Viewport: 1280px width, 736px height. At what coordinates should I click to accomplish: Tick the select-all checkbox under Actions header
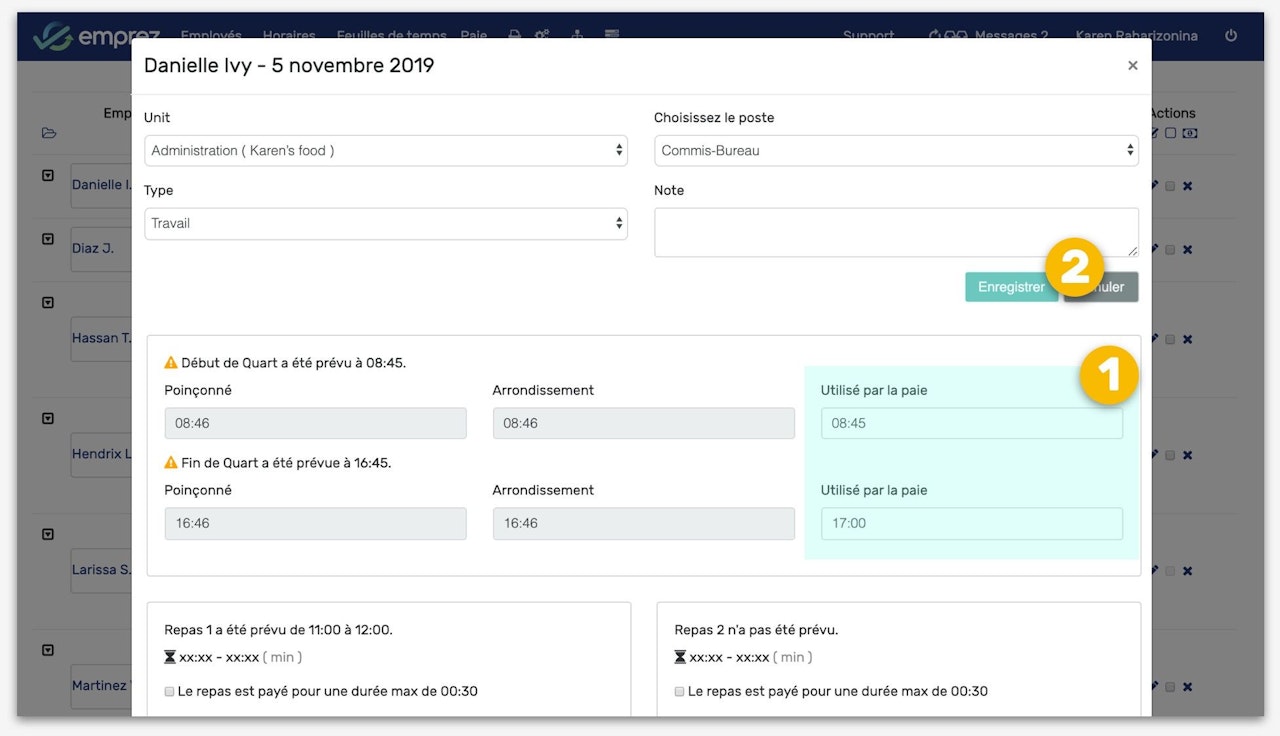[x=1171, y=133]
